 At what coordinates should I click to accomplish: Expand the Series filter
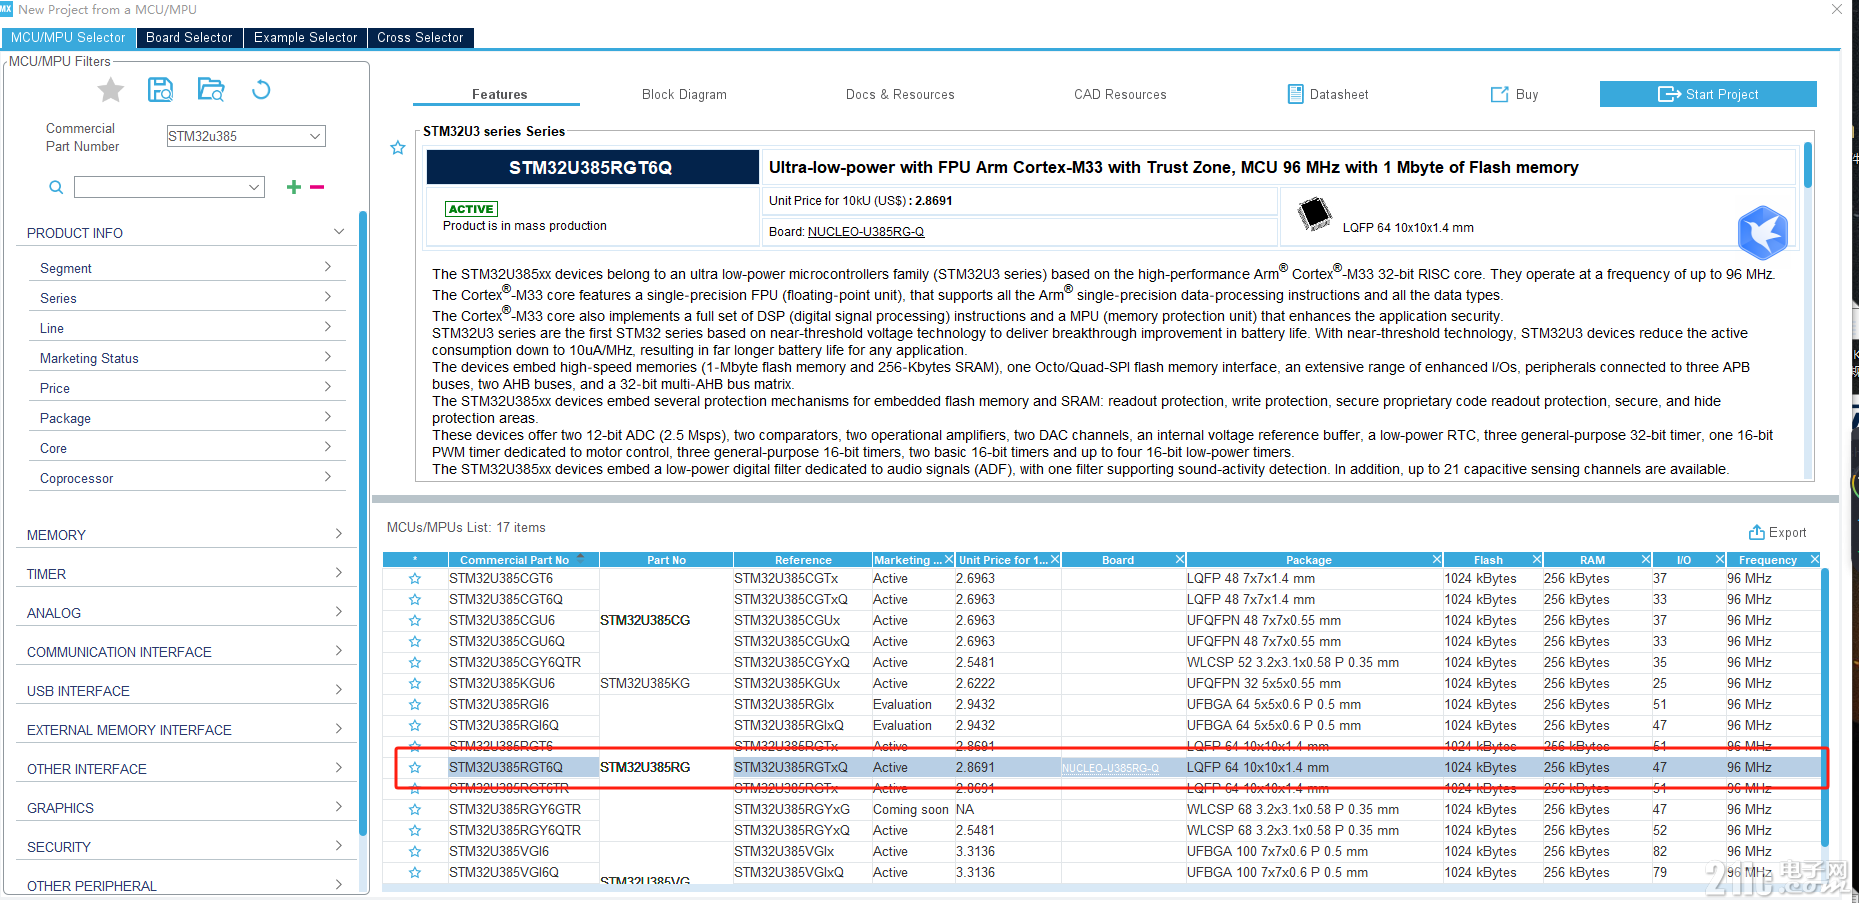[x=328, y=297]
